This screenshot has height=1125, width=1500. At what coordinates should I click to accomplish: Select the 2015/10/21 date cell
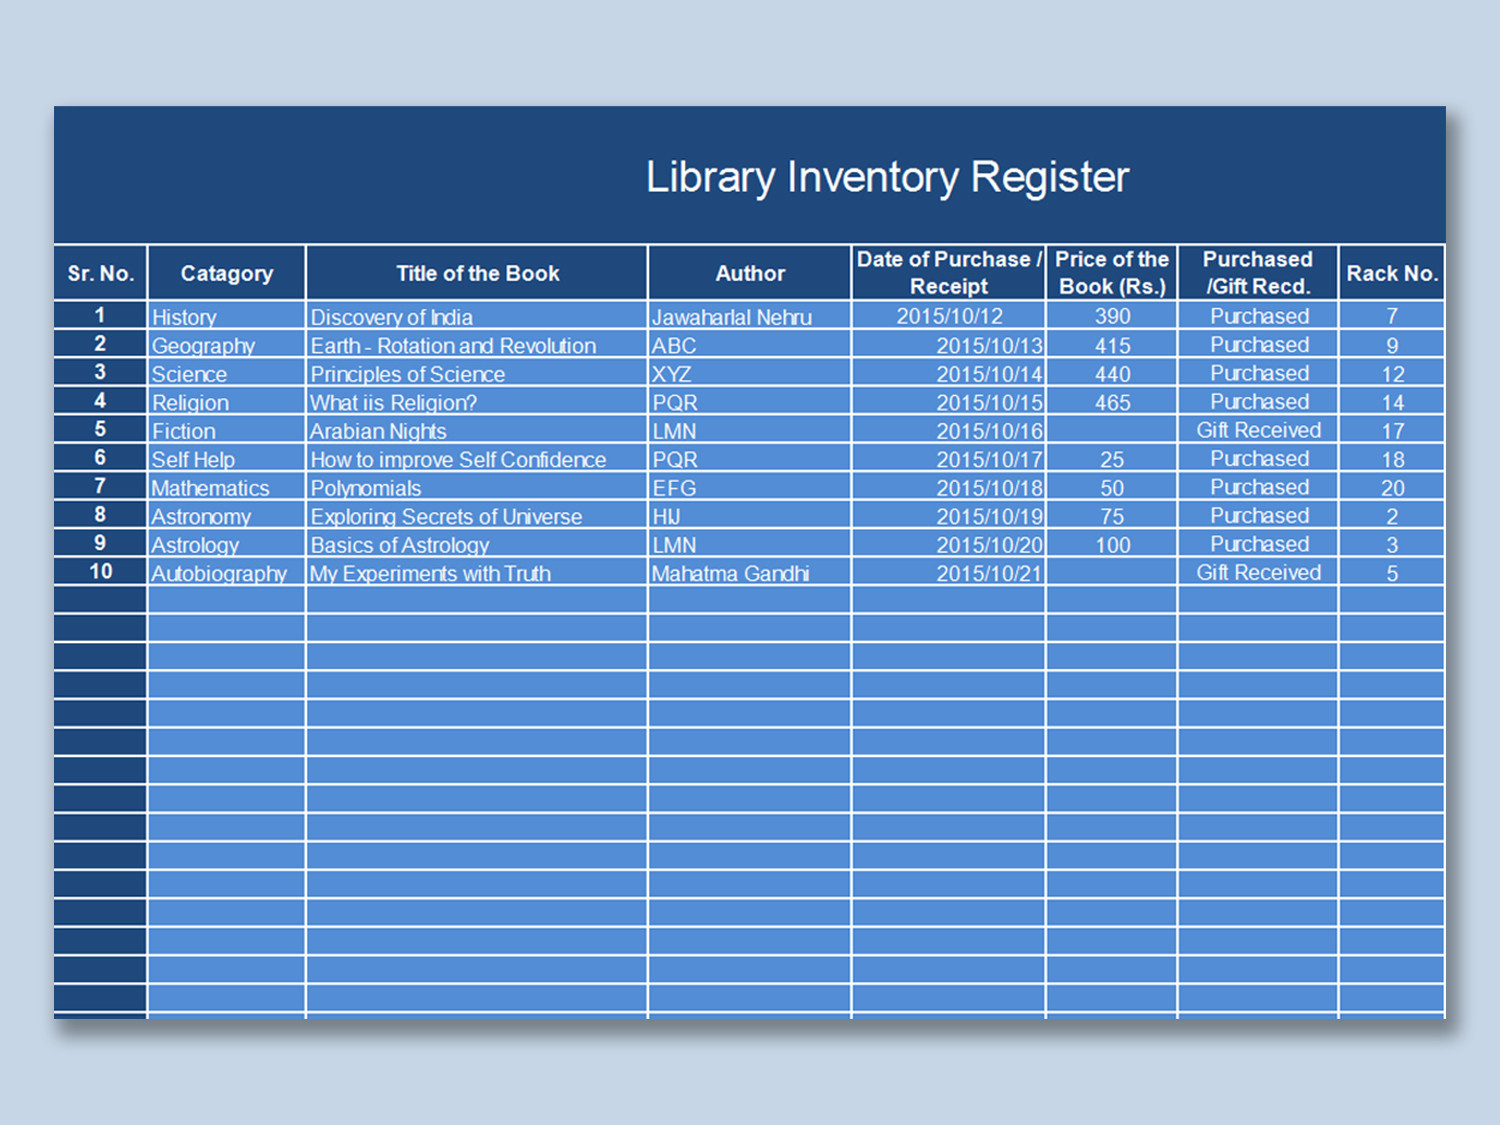949,573
